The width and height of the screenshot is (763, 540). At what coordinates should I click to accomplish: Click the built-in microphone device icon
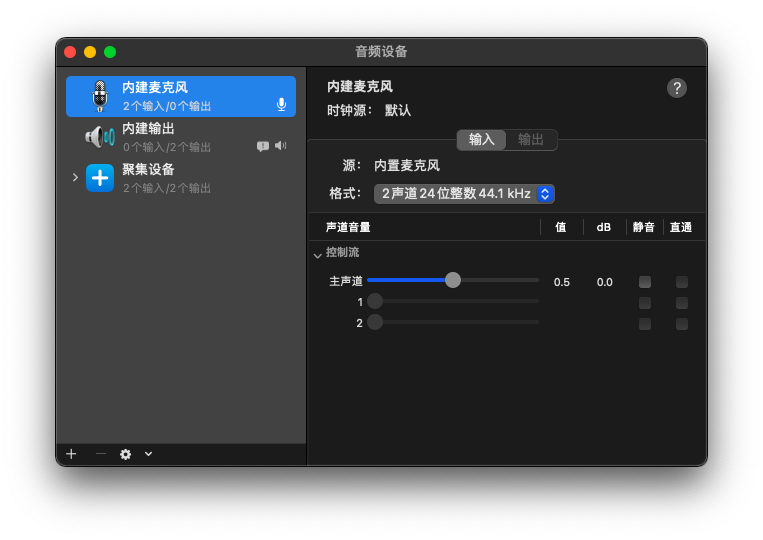99,96
